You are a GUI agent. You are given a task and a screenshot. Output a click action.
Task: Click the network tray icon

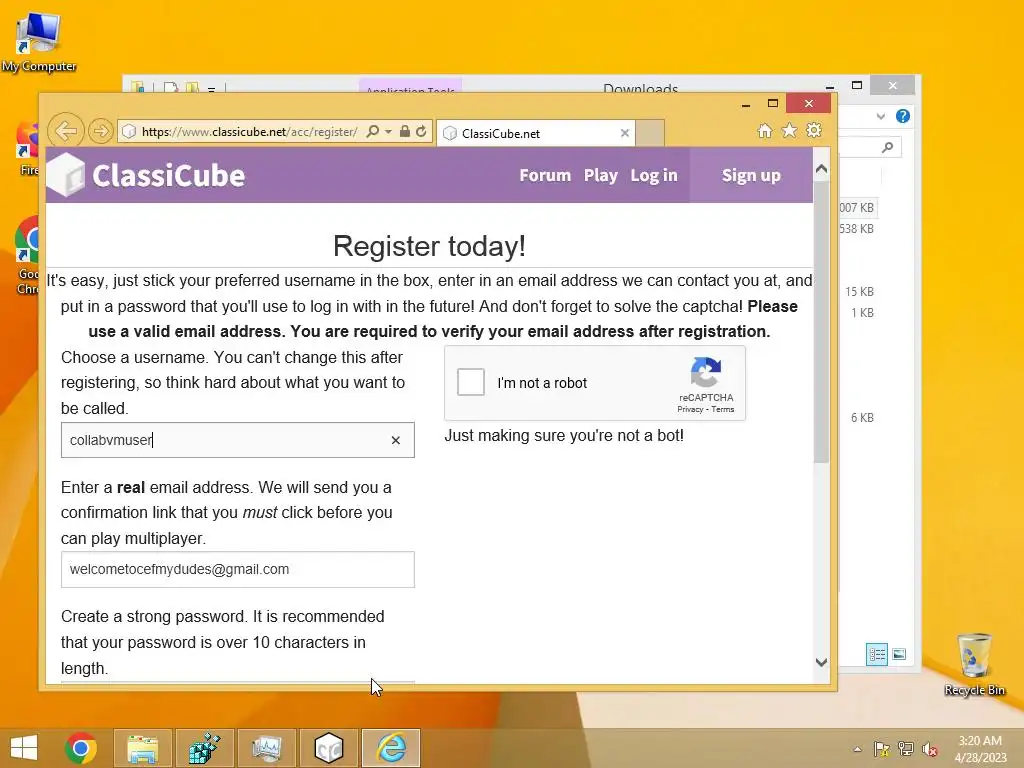[x=906, y=749]
